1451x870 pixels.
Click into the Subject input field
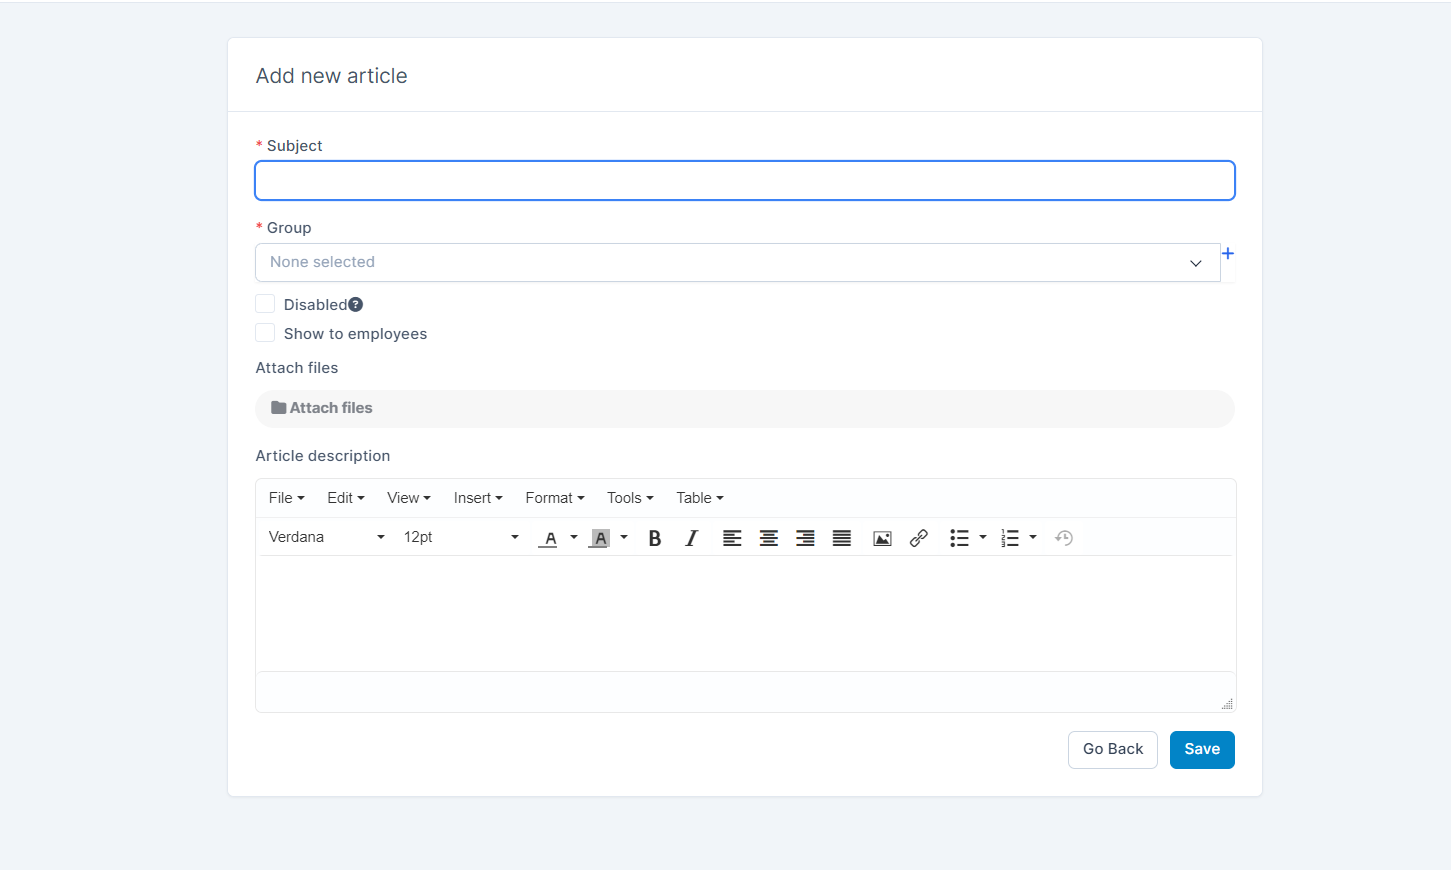(745, 181)
